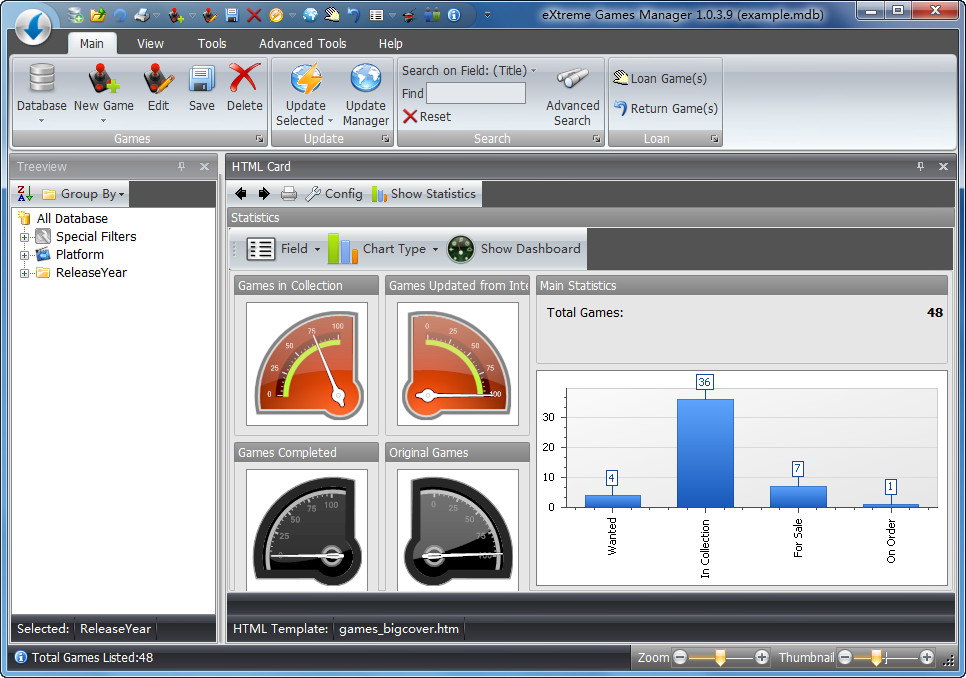This screenshot has width=966, height=678.
Task: Open the View ribbon tab
Action: coord(150,44)
